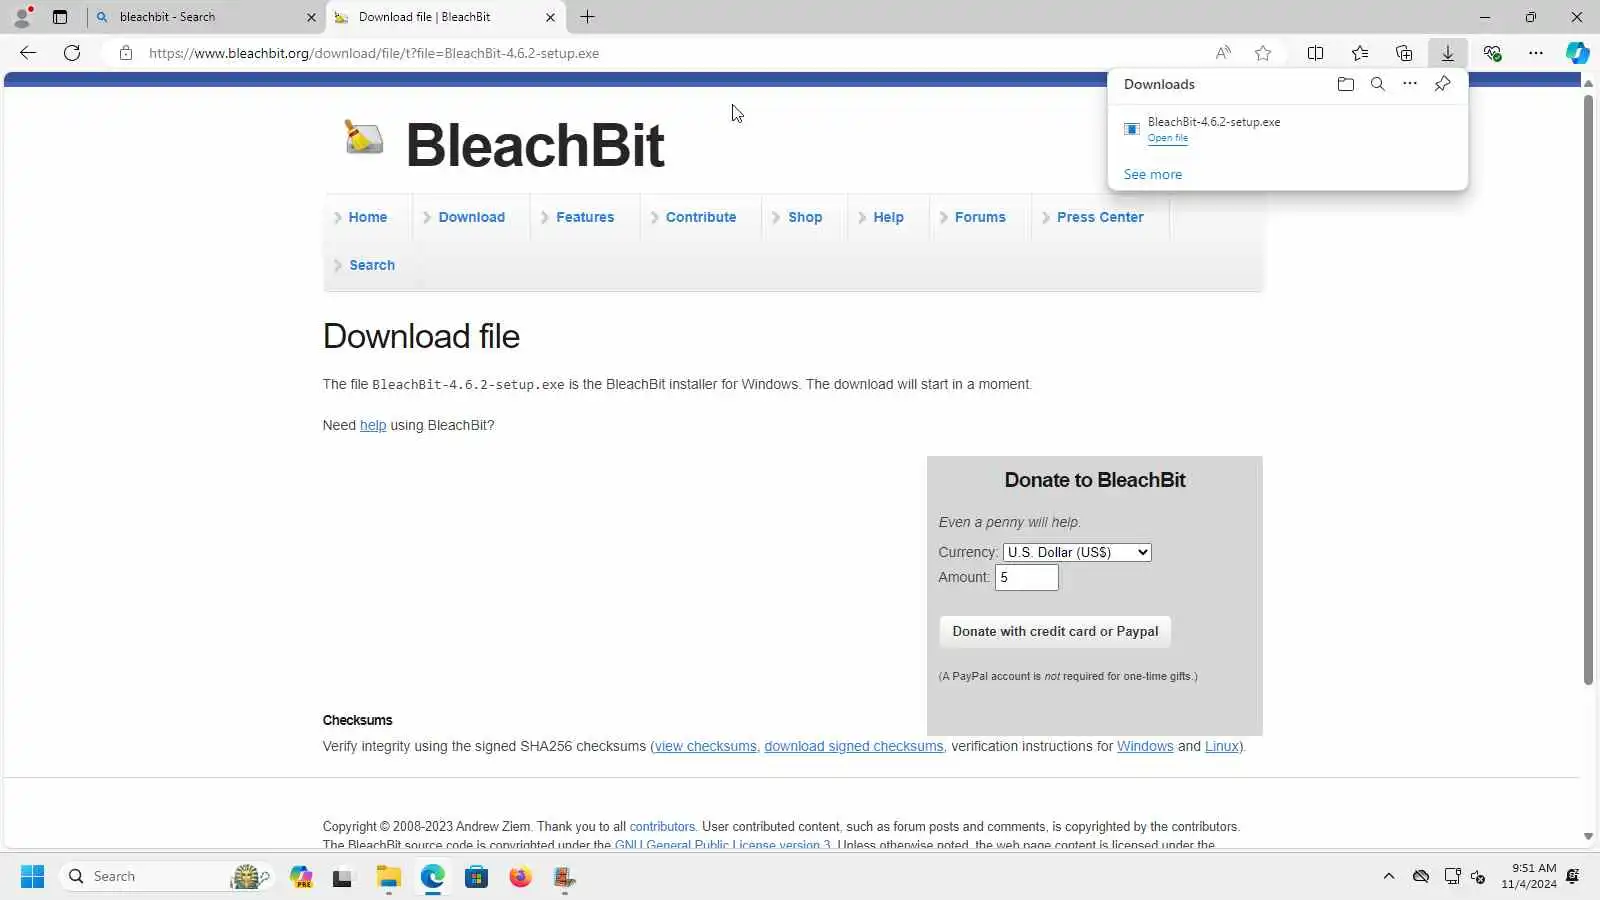Pin the Downloads panel
This screenshot has height=900, width=1600.
point(1442,84)
